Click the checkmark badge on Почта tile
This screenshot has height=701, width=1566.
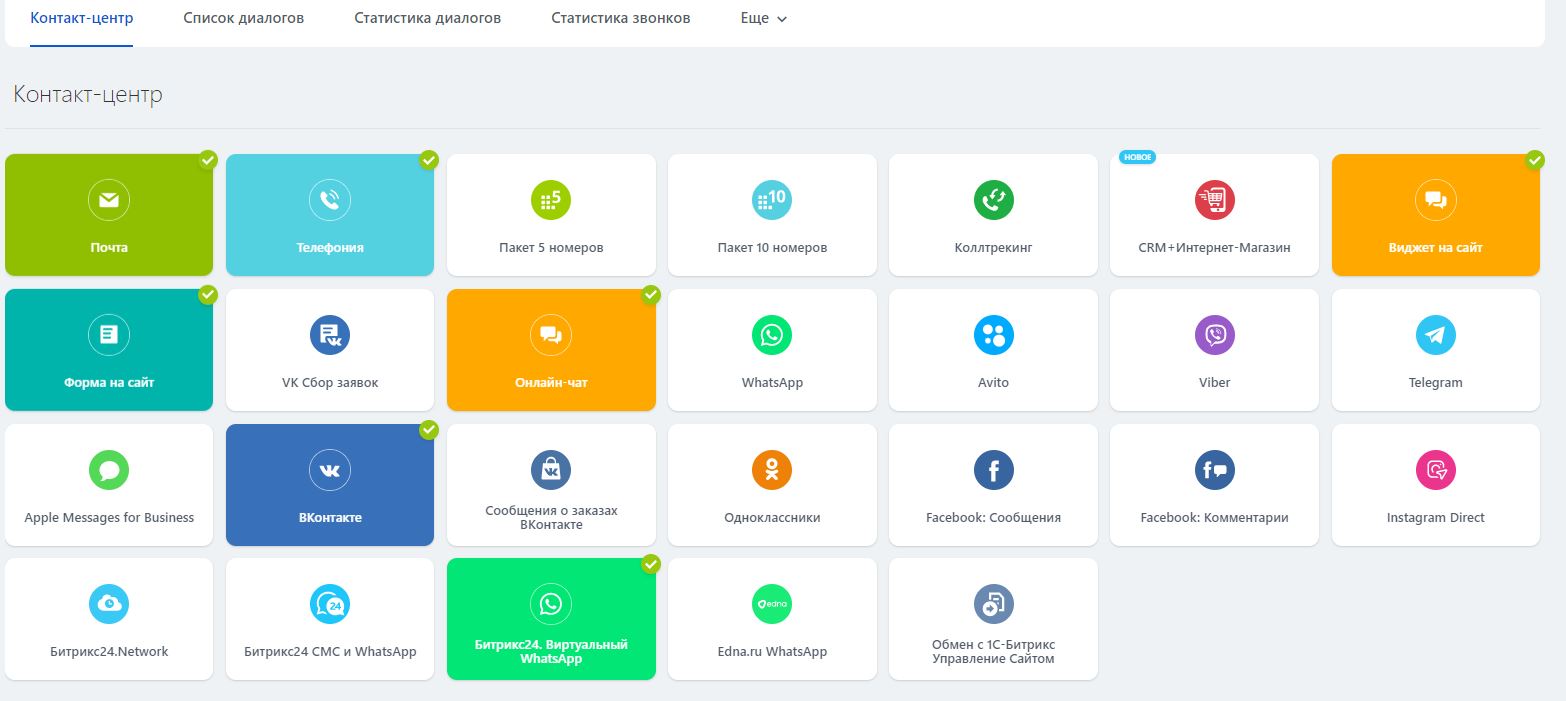tap(208, 159)
